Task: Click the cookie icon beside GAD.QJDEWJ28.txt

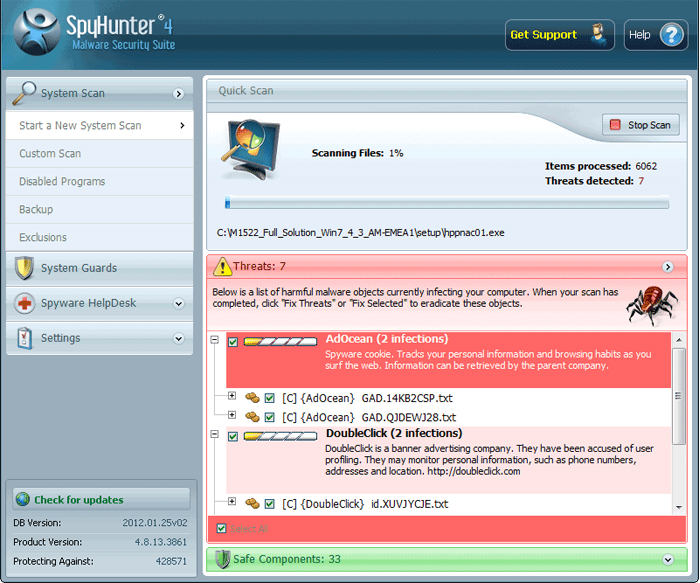Action: tap(252, 417)
